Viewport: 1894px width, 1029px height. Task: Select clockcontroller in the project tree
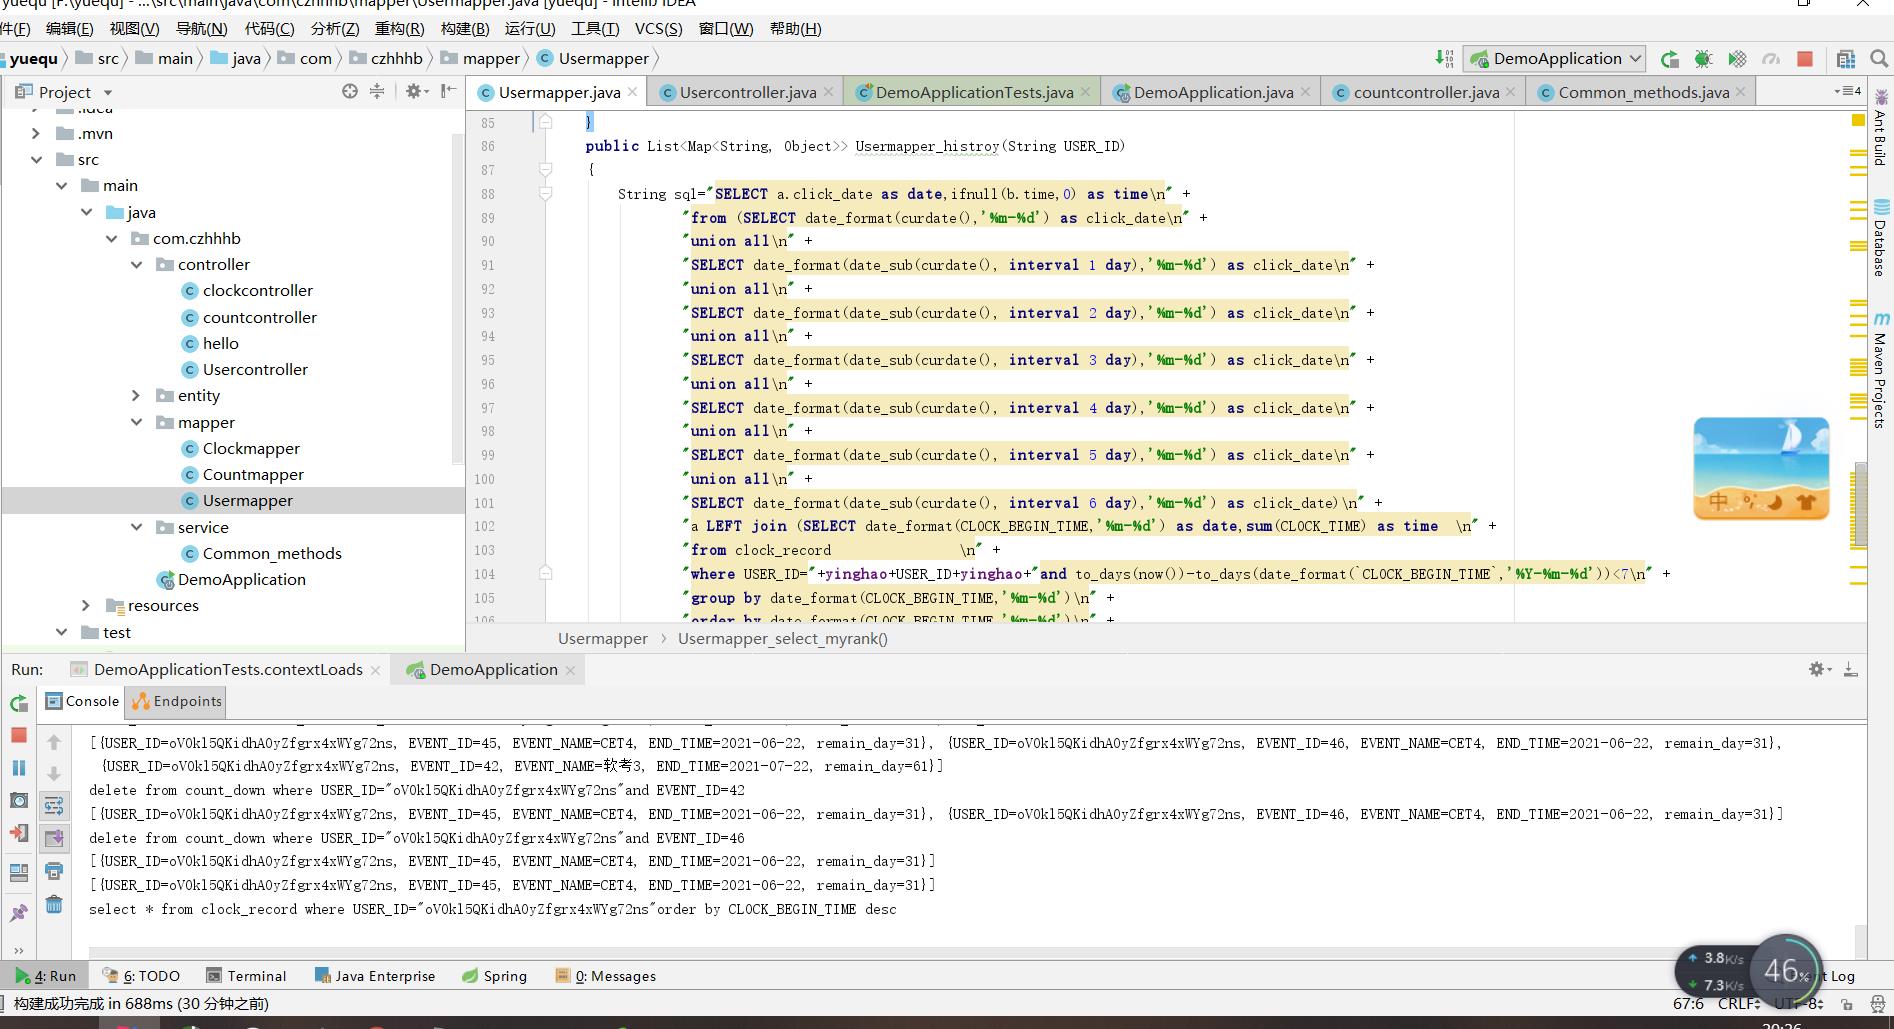(x=258, y=290)
